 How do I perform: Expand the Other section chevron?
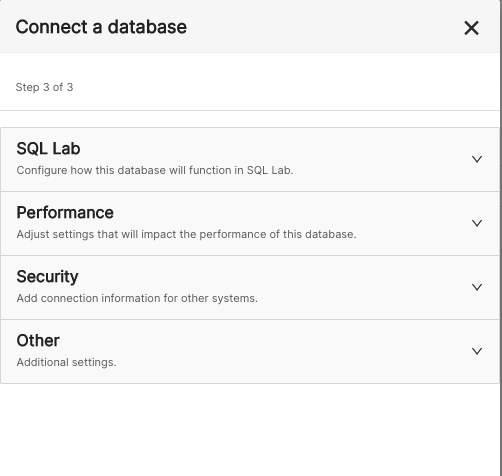click(477, 351)
